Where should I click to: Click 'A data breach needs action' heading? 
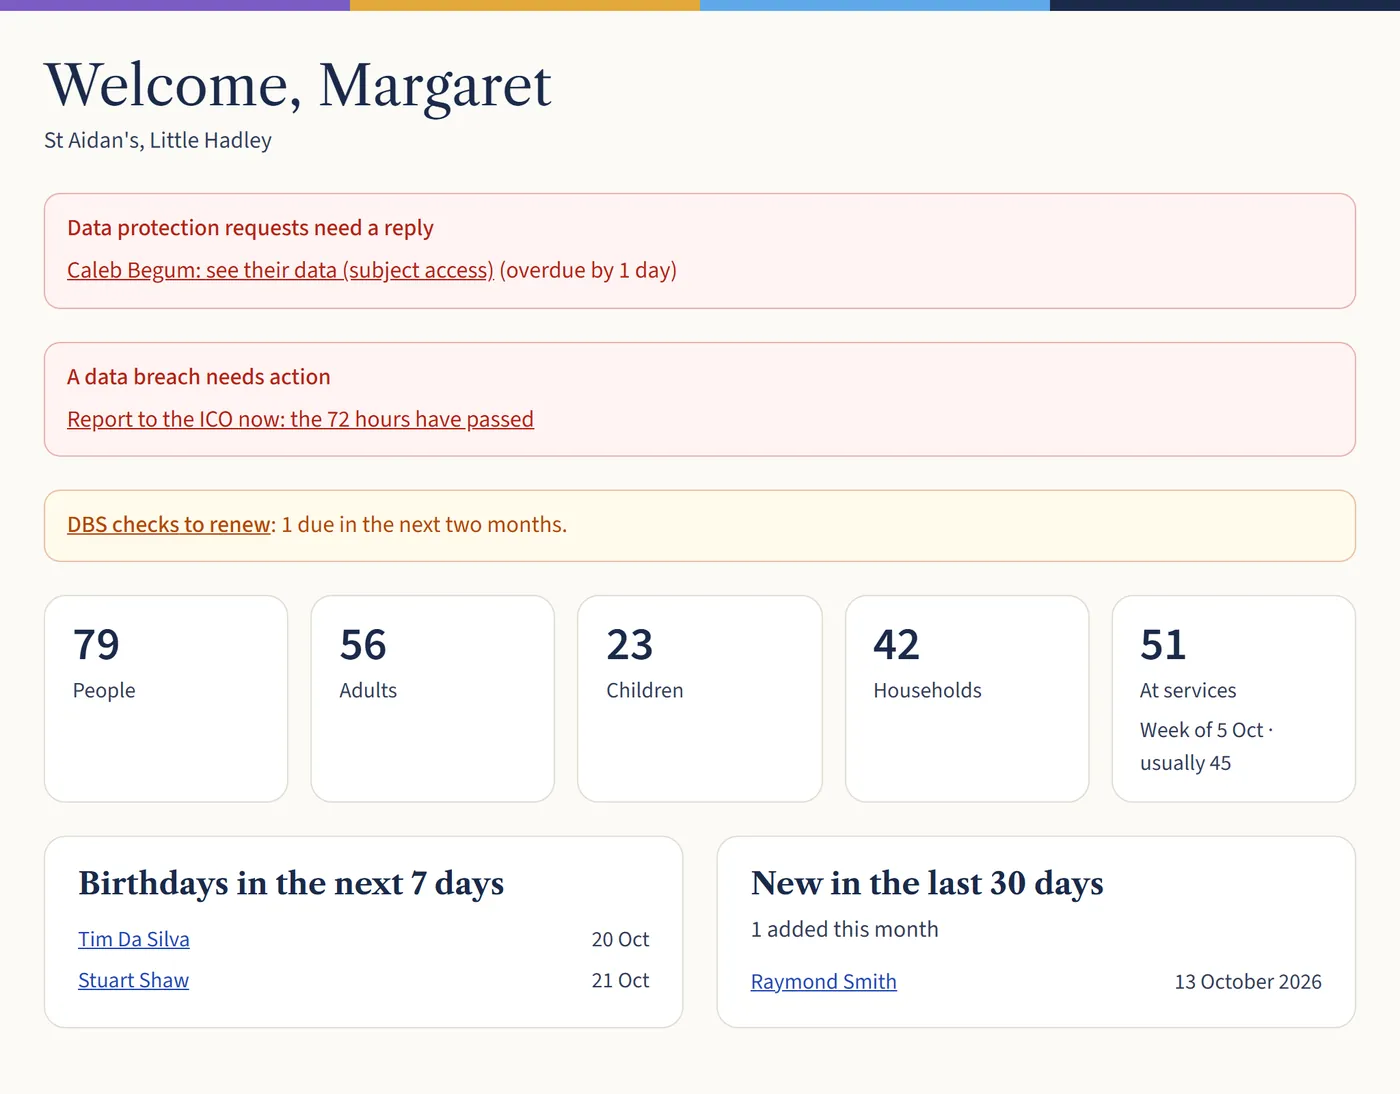(198, 377)
